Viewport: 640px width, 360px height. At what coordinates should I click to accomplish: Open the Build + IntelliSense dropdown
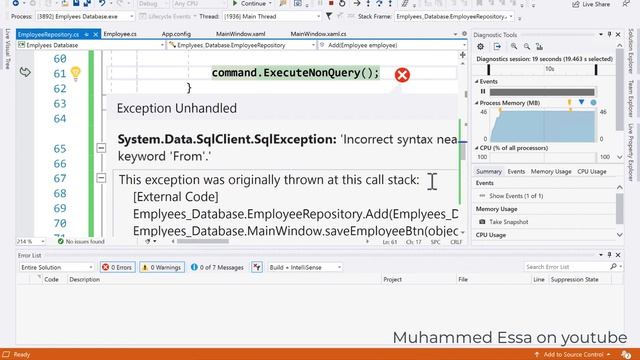305,267
